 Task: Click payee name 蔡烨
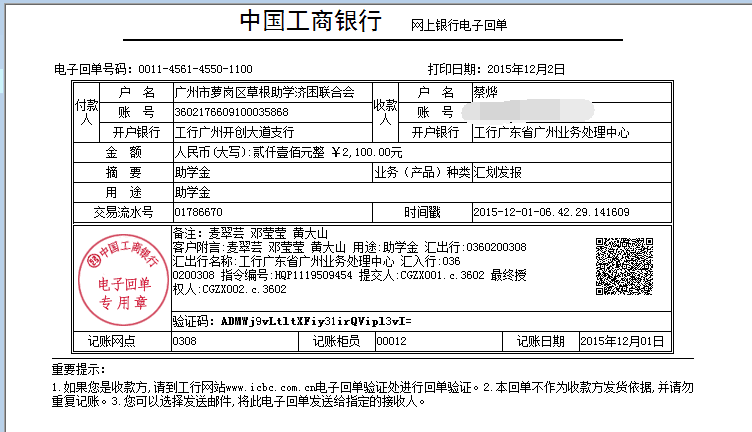click(x=485, y=92)
